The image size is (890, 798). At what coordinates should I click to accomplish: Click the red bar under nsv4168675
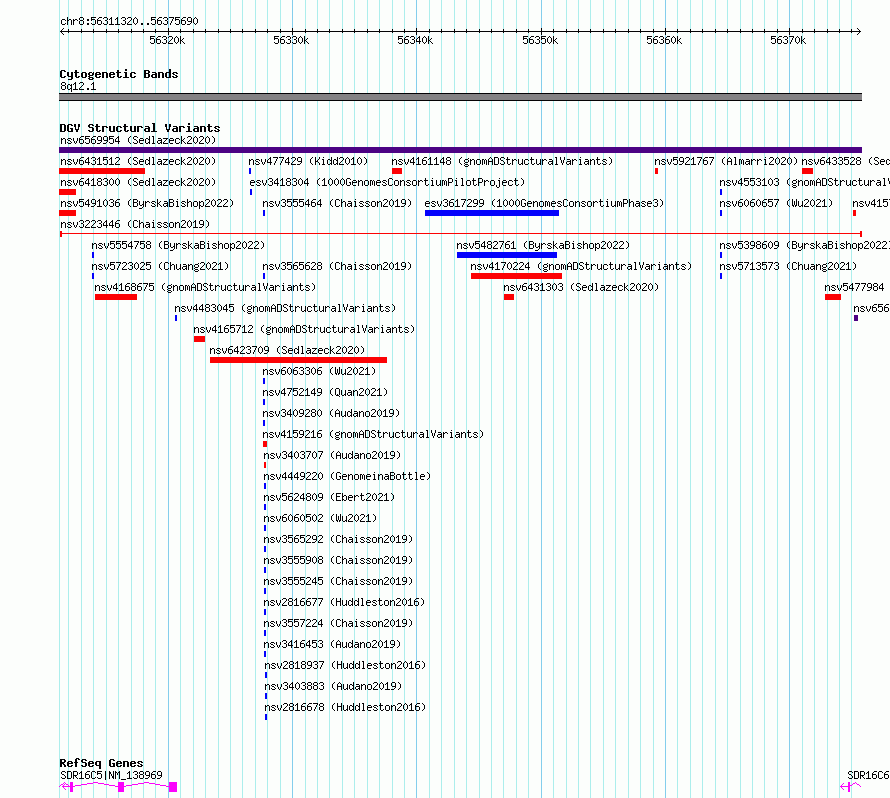tap(116, 297)
